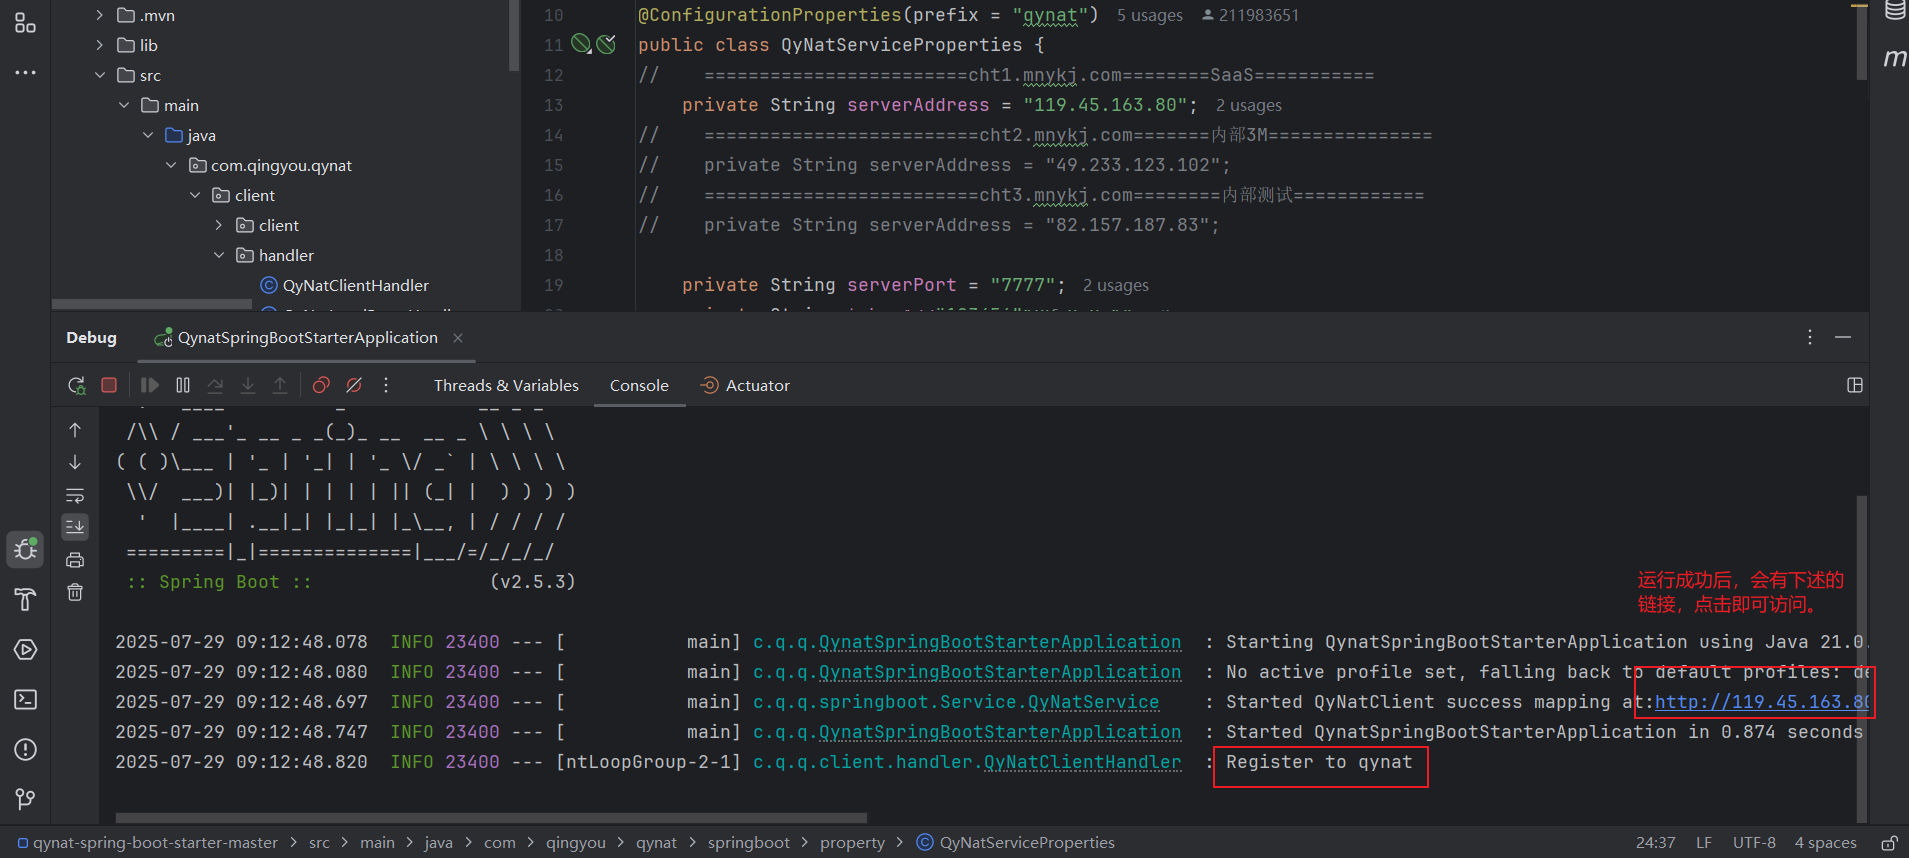Image resolution: width=1909 pixels, height=858 pixels.
Task: Toggle soft-wrap in the console
Action: coord(75,495)
